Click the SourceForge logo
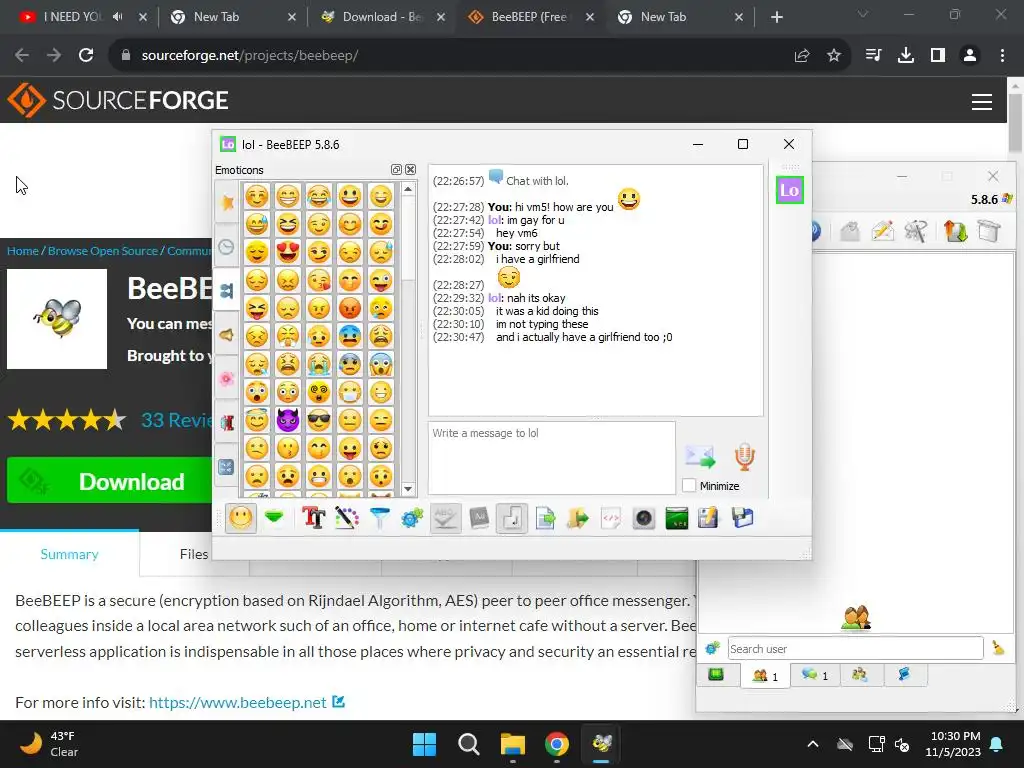1024x768 pixels. [x=118, y=100]
